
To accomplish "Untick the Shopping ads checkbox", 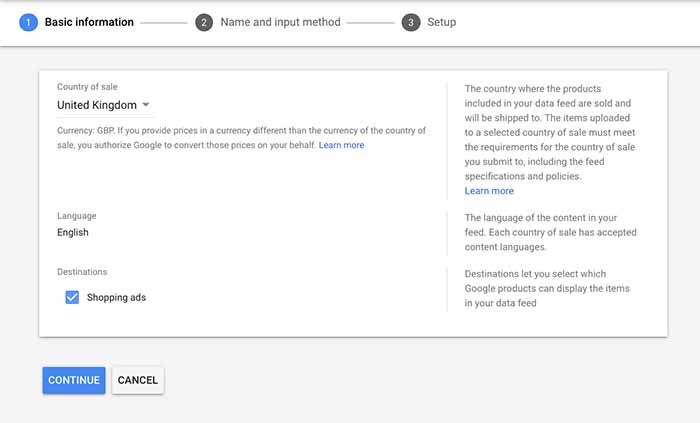I will [x=72, y=297].
